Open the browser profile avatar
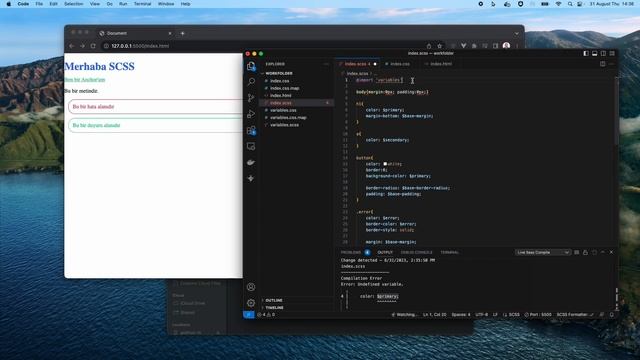This screenshot has height=360, width=640. click(507, 46)
